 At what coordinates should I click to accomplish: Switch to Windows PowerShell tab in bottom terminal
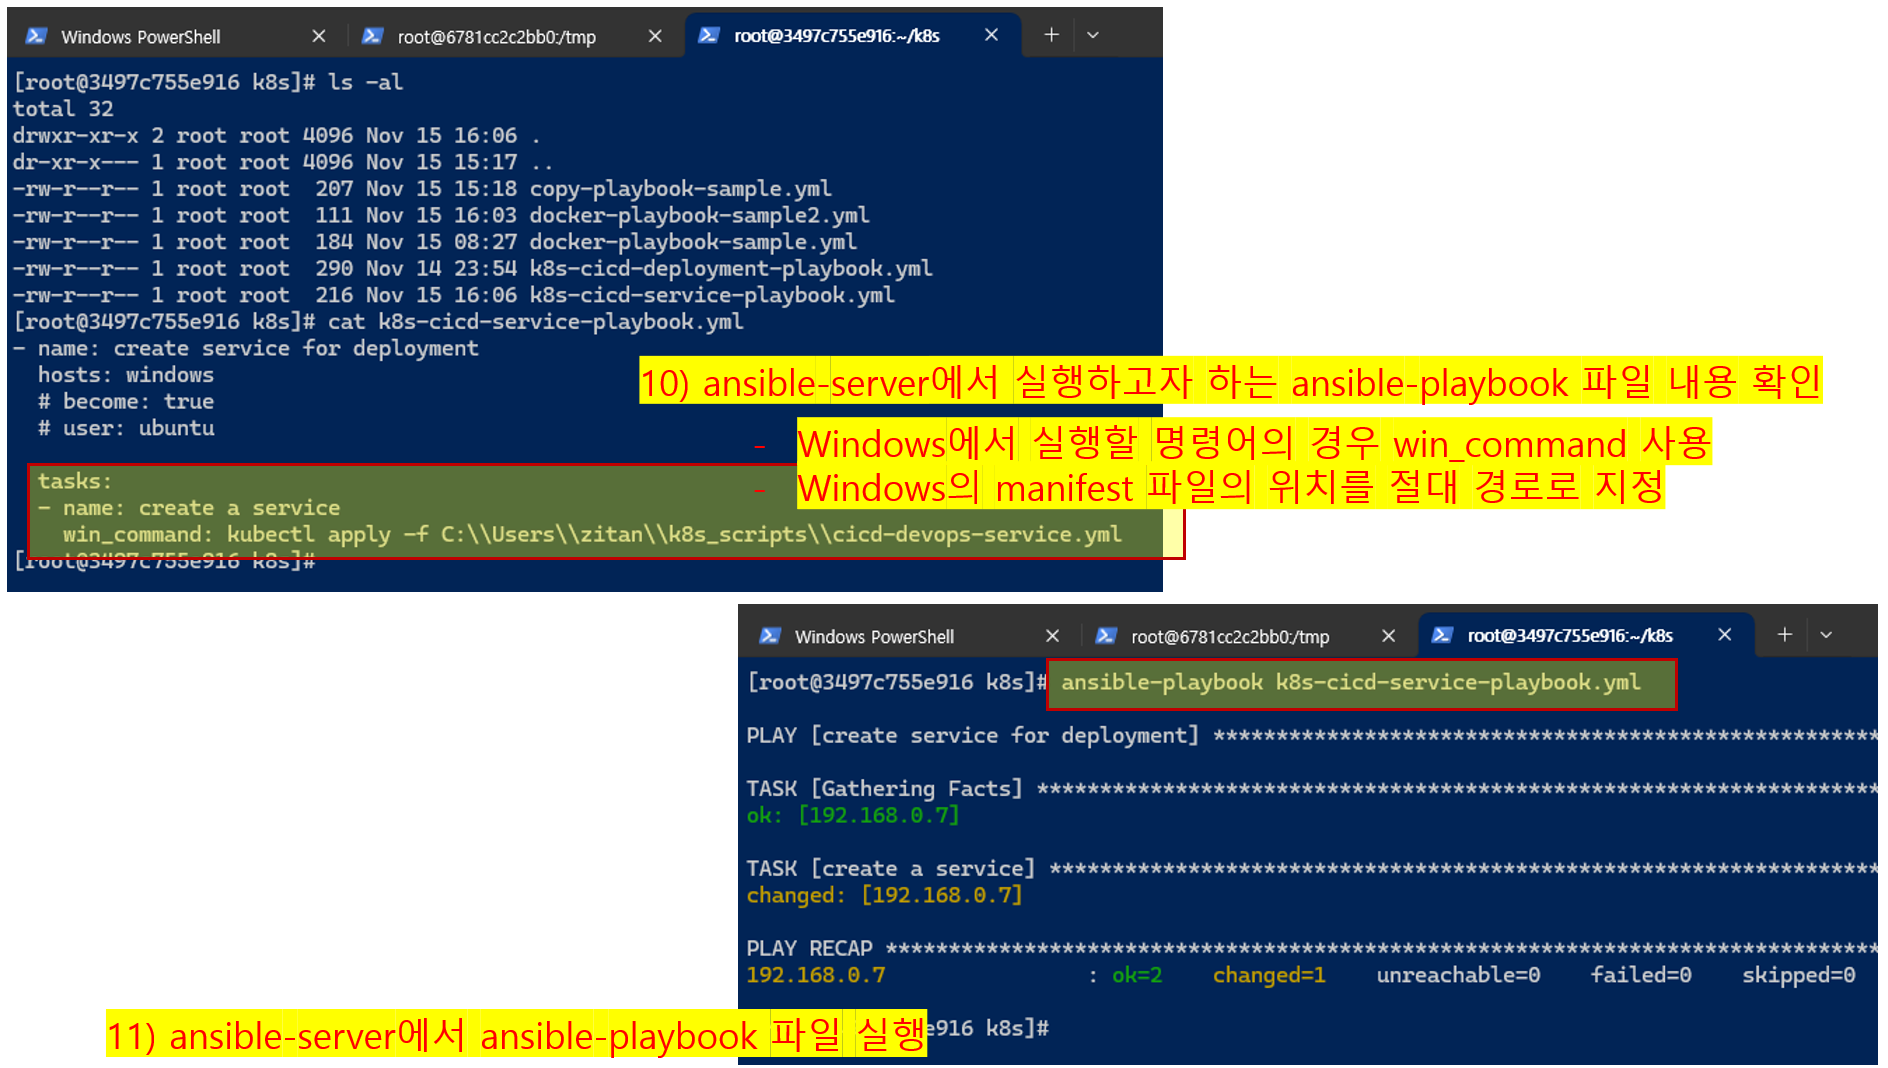[908, 636]
